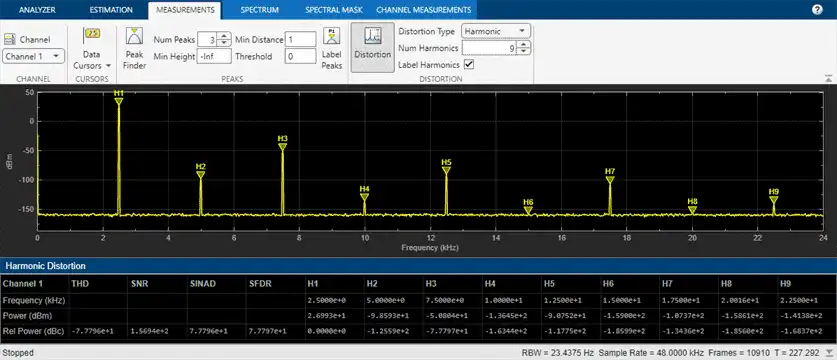This screenshot has width=837, height=360.
Task: Click the Threshold input field
Action: click(301, 56)
